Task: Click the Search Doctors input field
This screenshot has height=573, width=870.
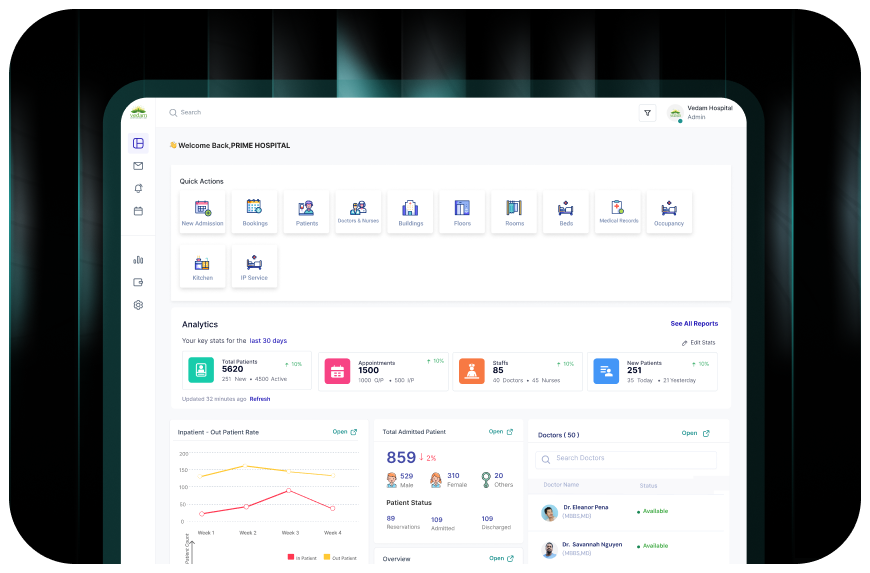Action: (626, 459)
